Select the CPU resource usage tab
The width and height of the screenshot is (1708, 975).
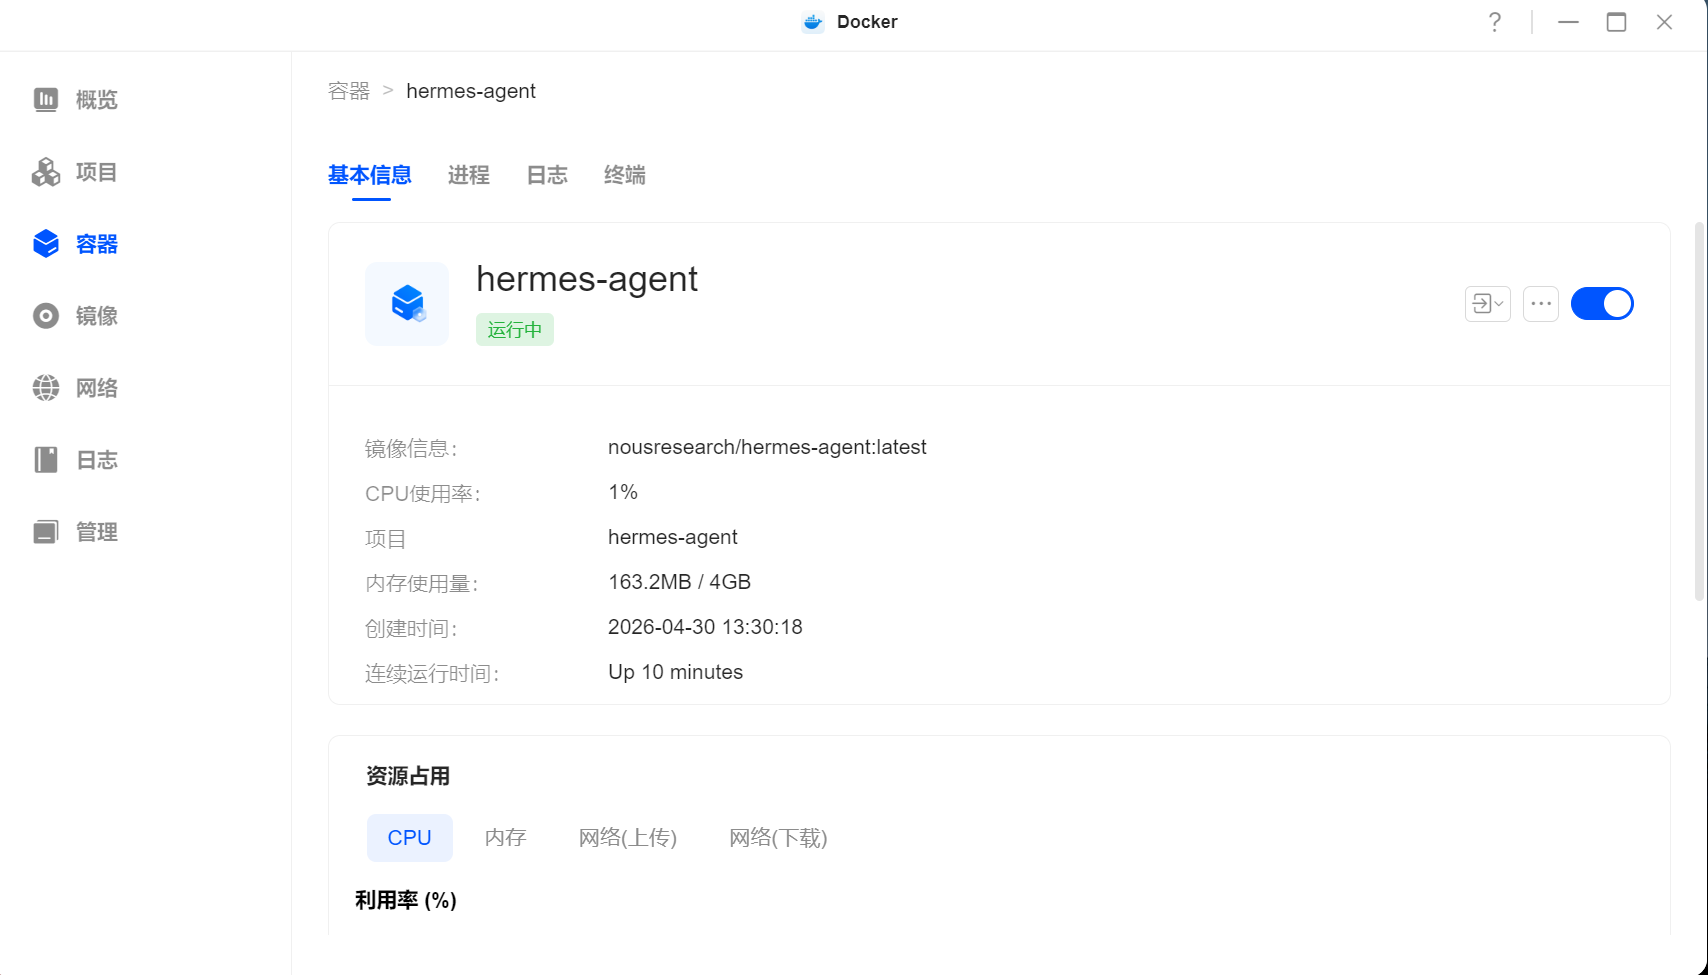click(x=410, y=838)
